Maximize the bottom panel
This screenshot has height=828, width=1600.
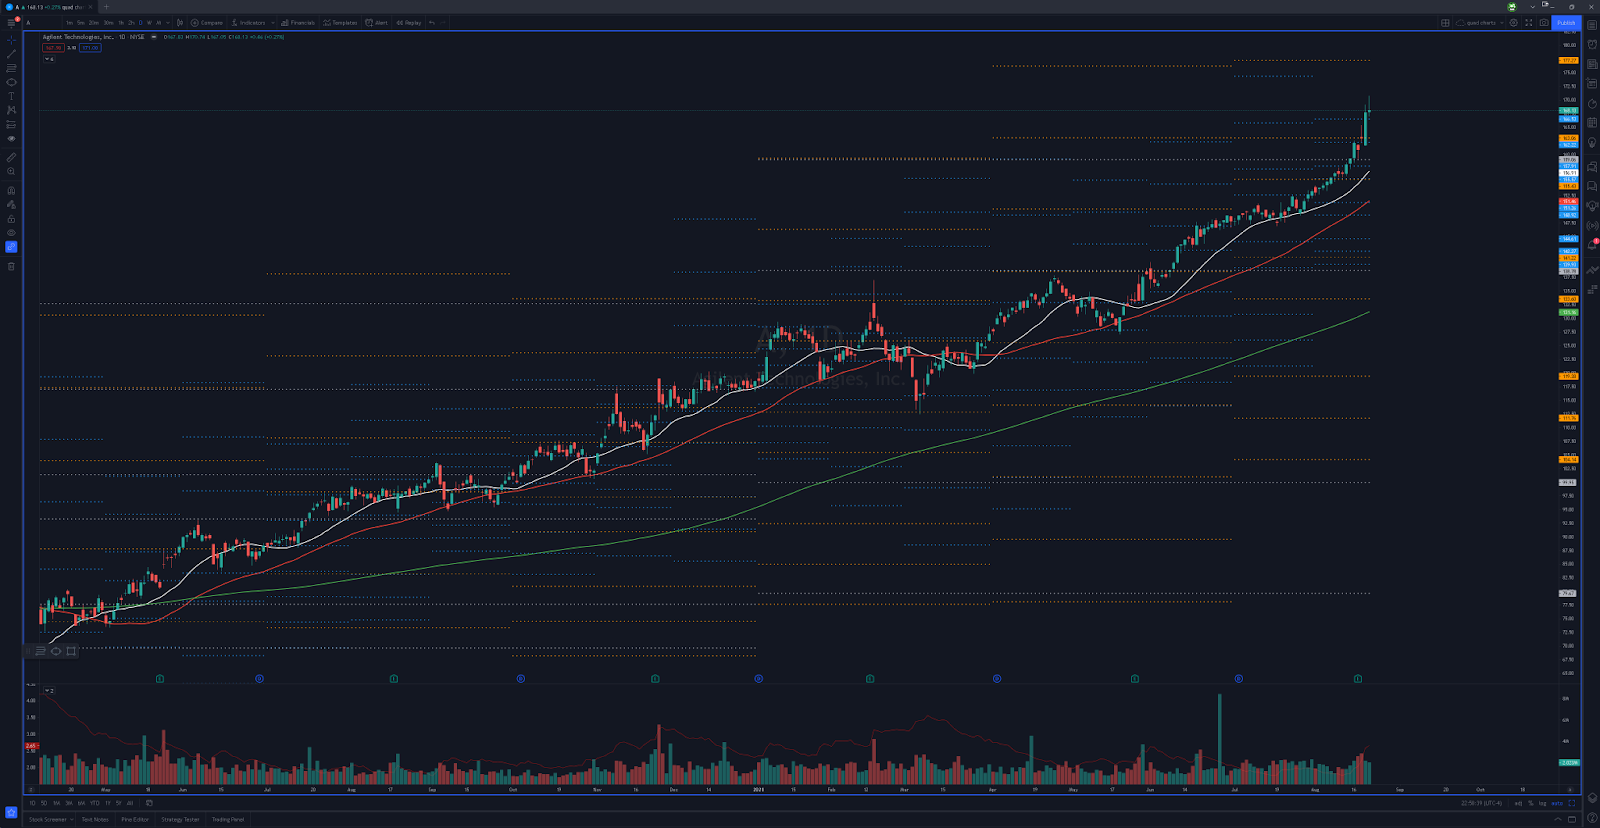[1570, 819]
